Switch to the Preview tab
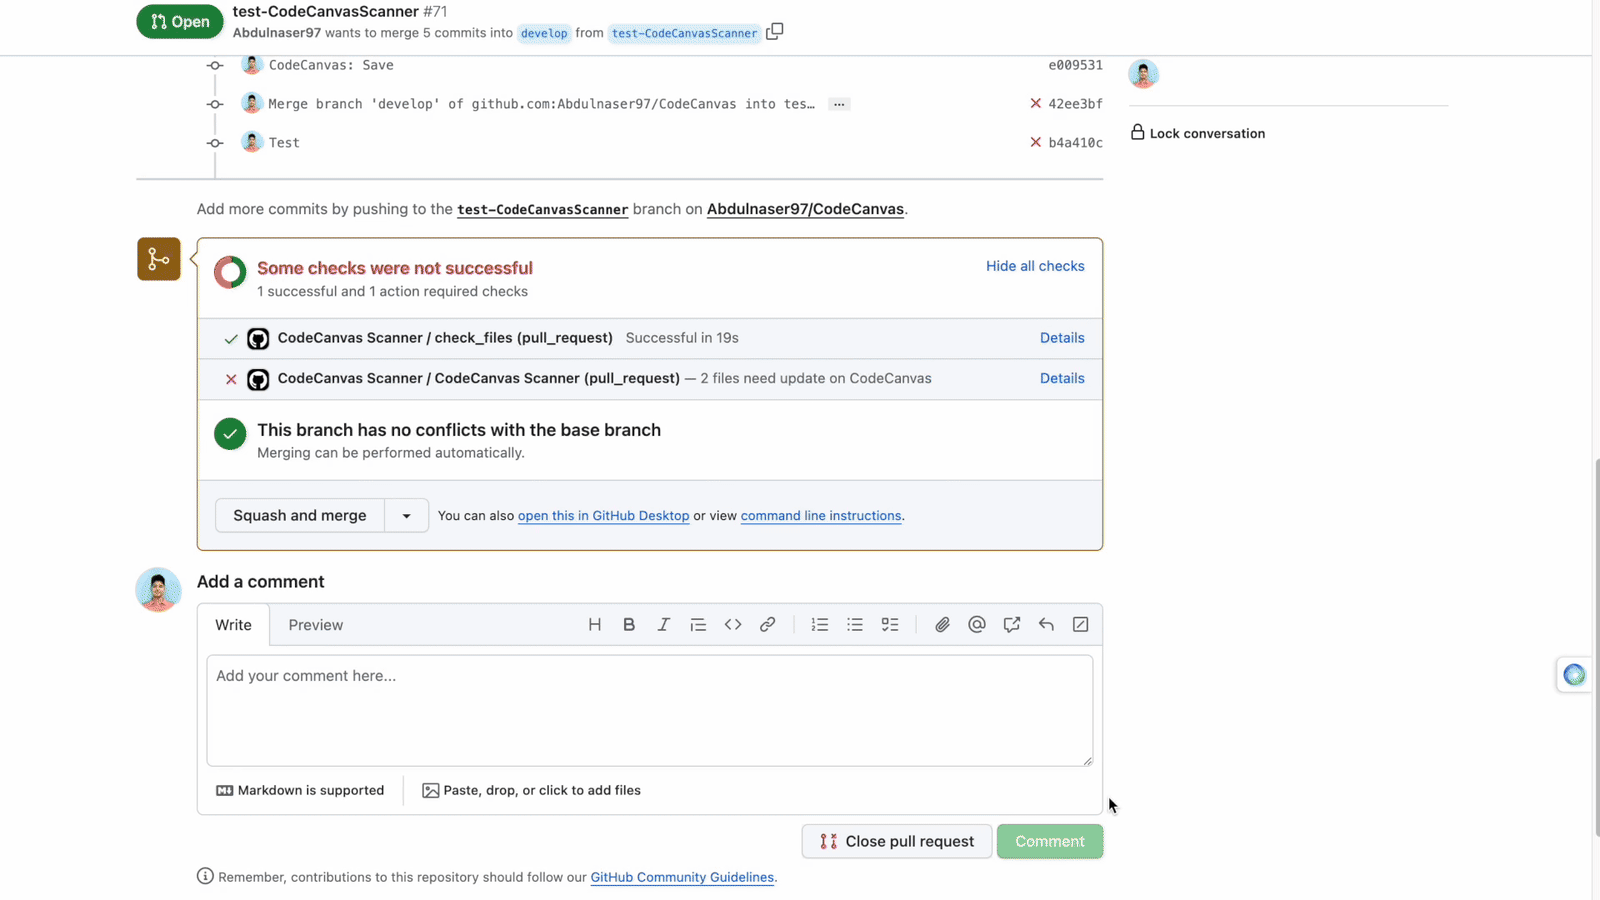 click(315, 624)
